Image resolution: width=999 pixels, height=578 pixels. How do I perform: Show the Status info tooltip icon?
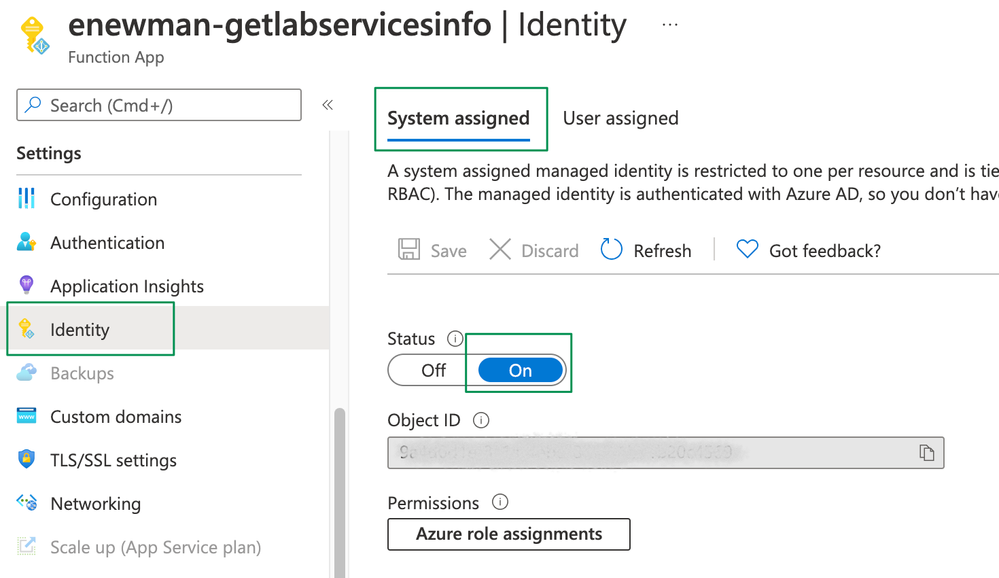(455, 338)
